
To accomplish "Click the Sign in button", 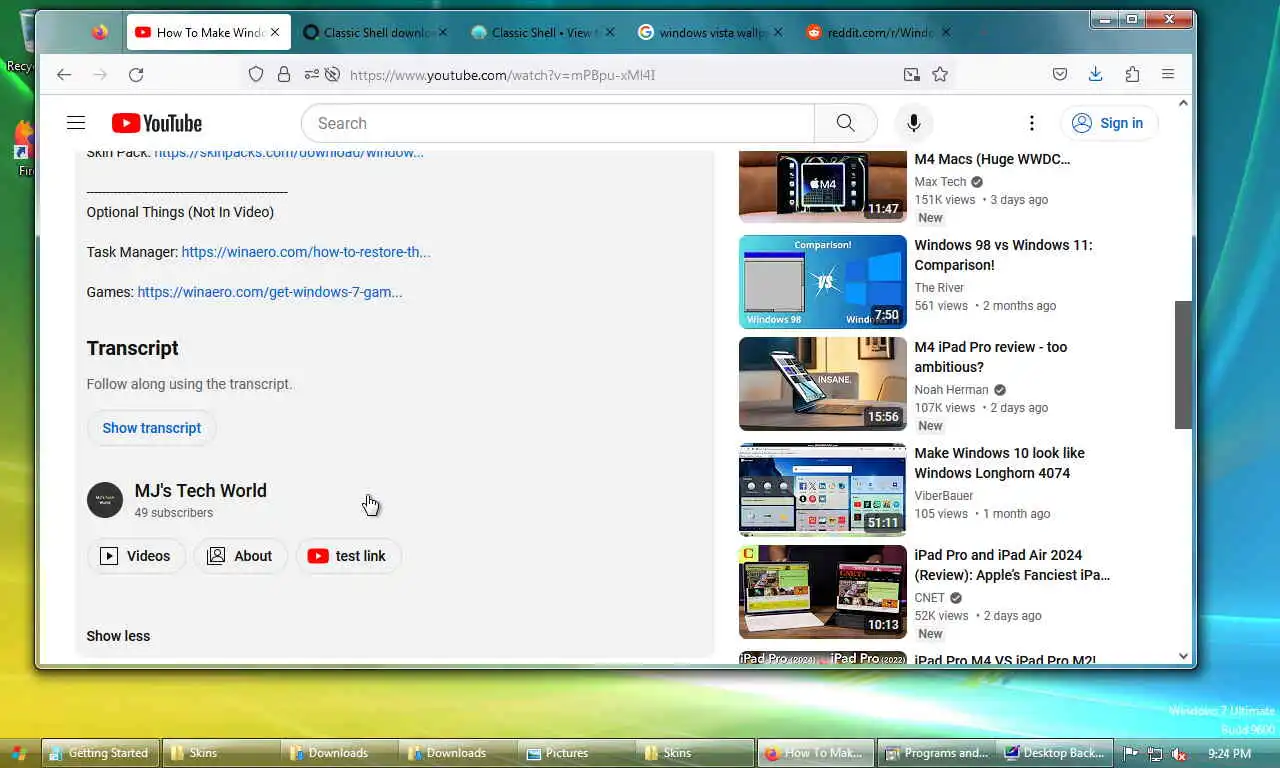I will [1108, 123].
